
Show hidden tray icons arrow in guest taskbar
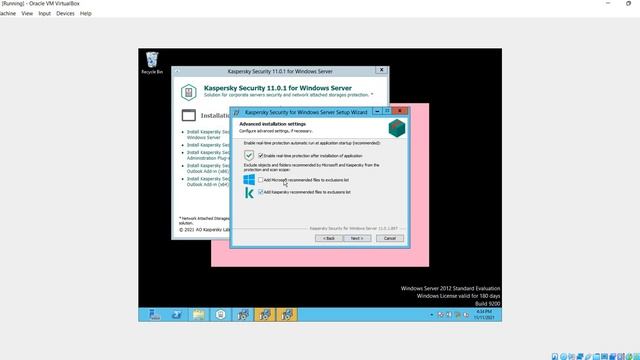click(x=432, y=315)
